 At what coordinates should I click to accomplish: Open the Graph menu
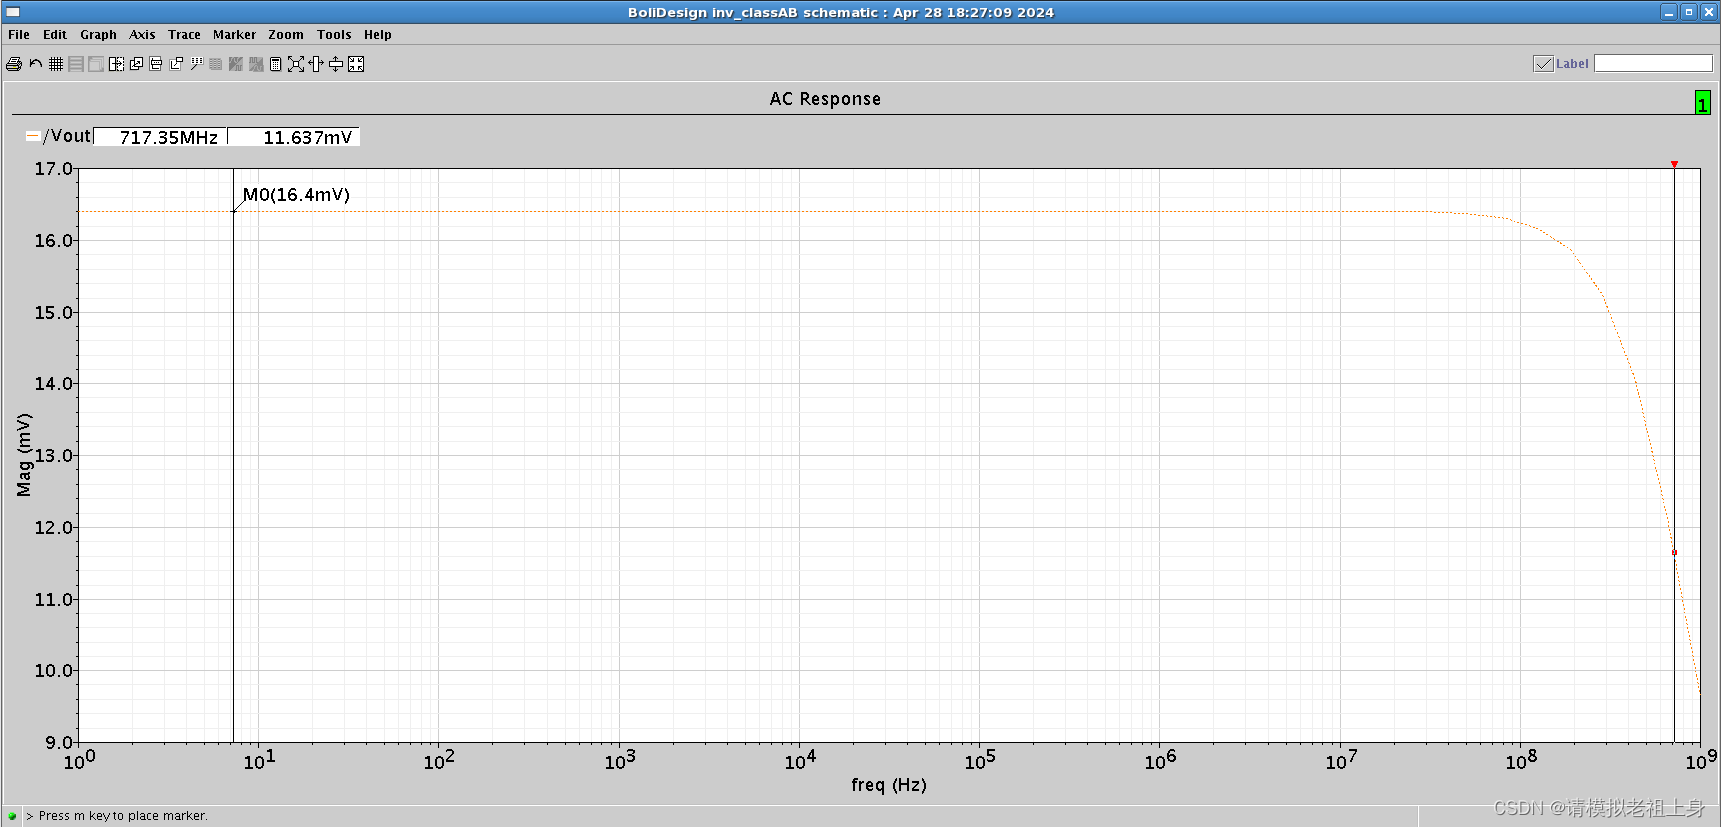point(98,35)
